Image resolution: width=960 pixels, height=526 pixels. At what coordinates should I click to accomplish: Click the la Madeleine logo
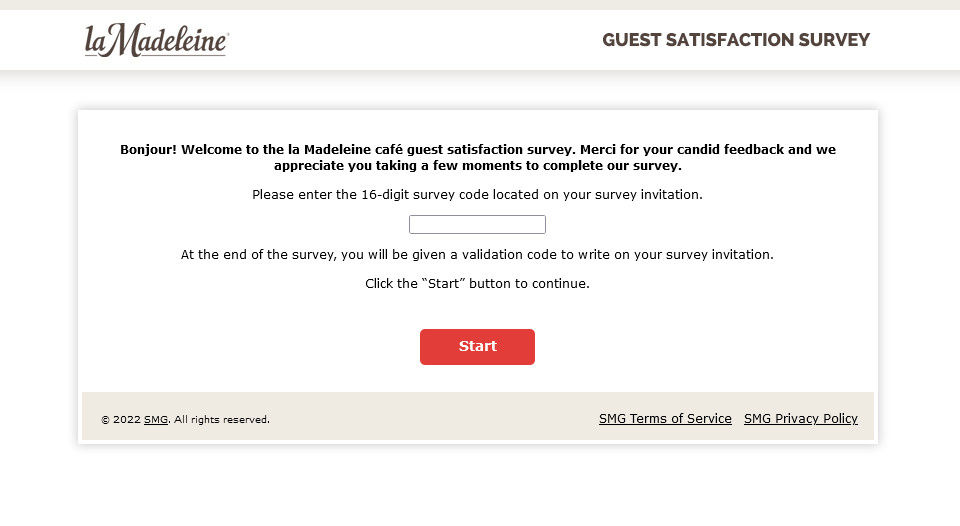tap(155, 40)
